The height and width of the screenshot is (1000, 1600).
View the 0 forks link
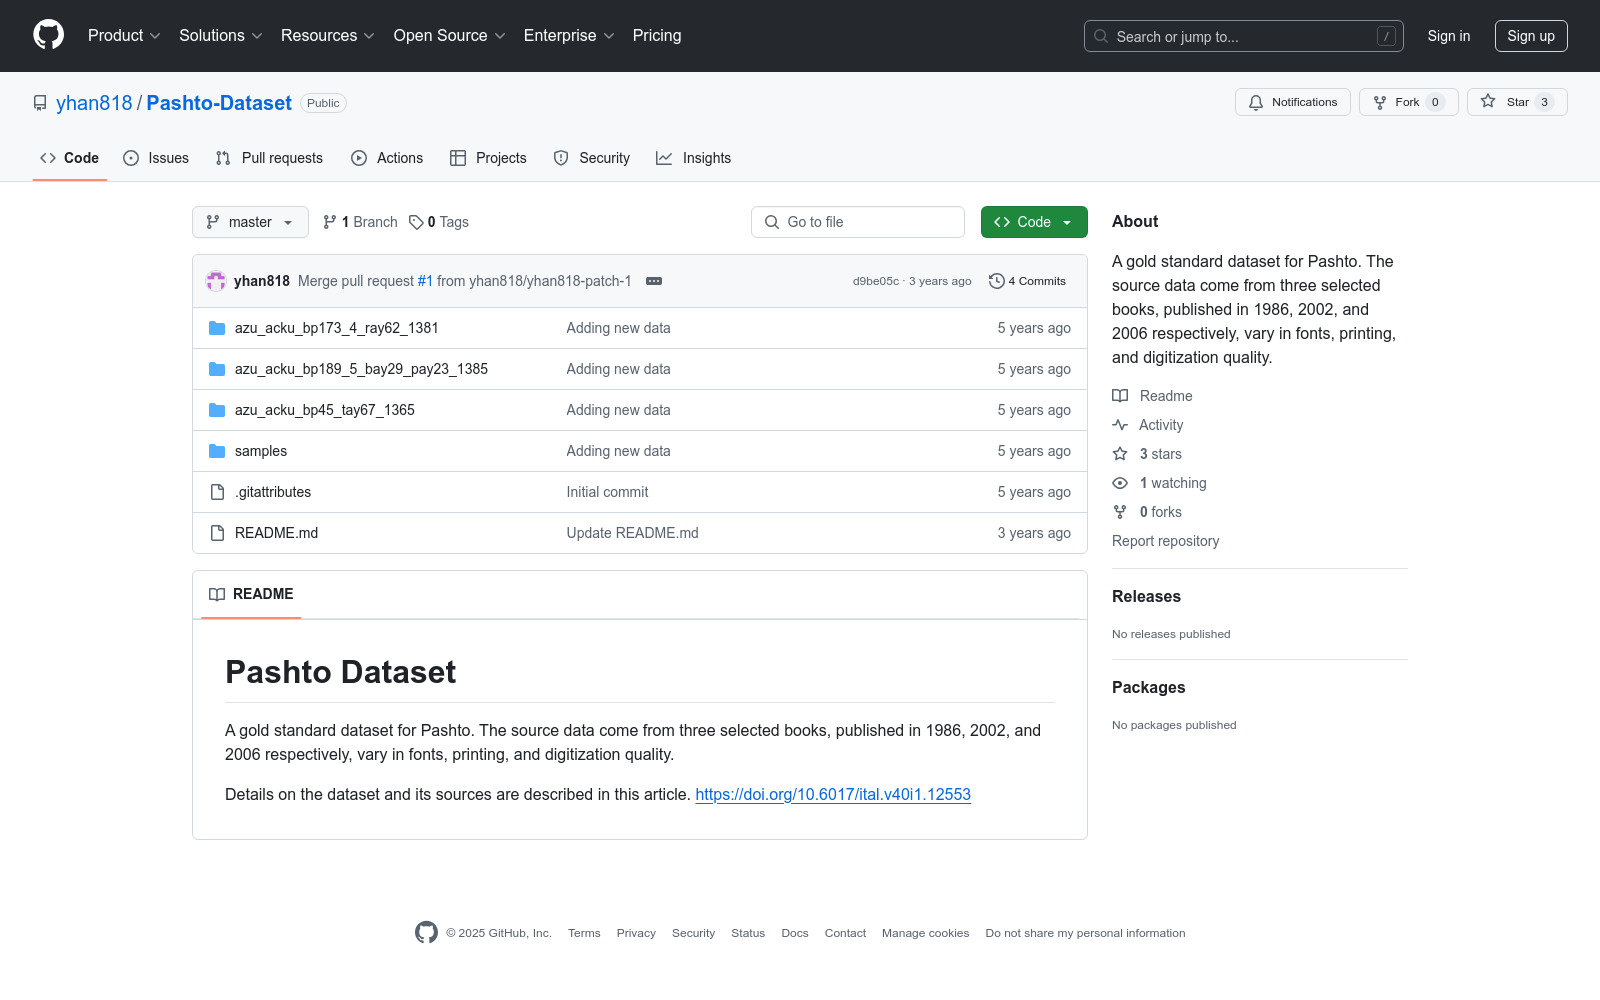coord(1147,512)
